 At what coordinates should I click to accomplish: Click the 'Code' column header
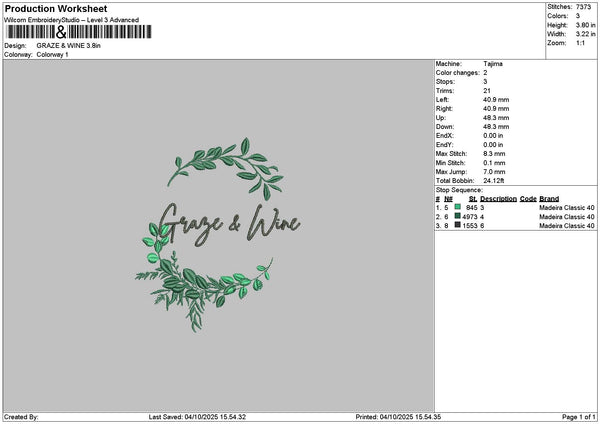point(528,199)
